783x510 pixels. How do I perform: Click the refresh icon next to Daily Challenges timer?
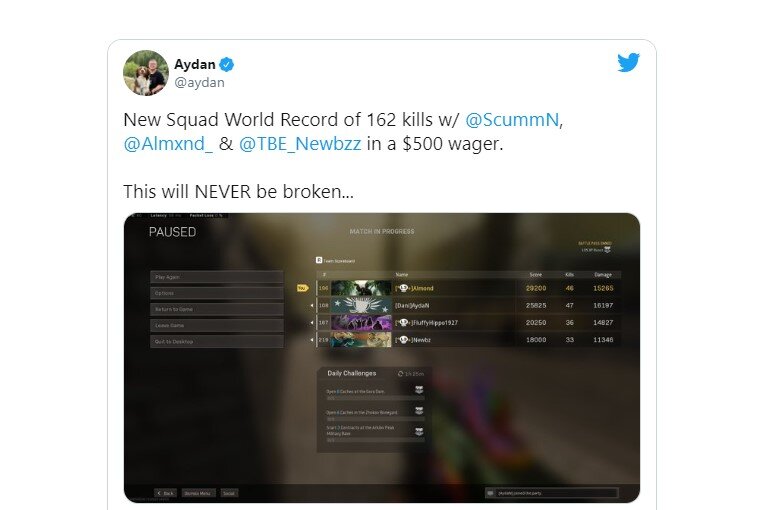400,374
